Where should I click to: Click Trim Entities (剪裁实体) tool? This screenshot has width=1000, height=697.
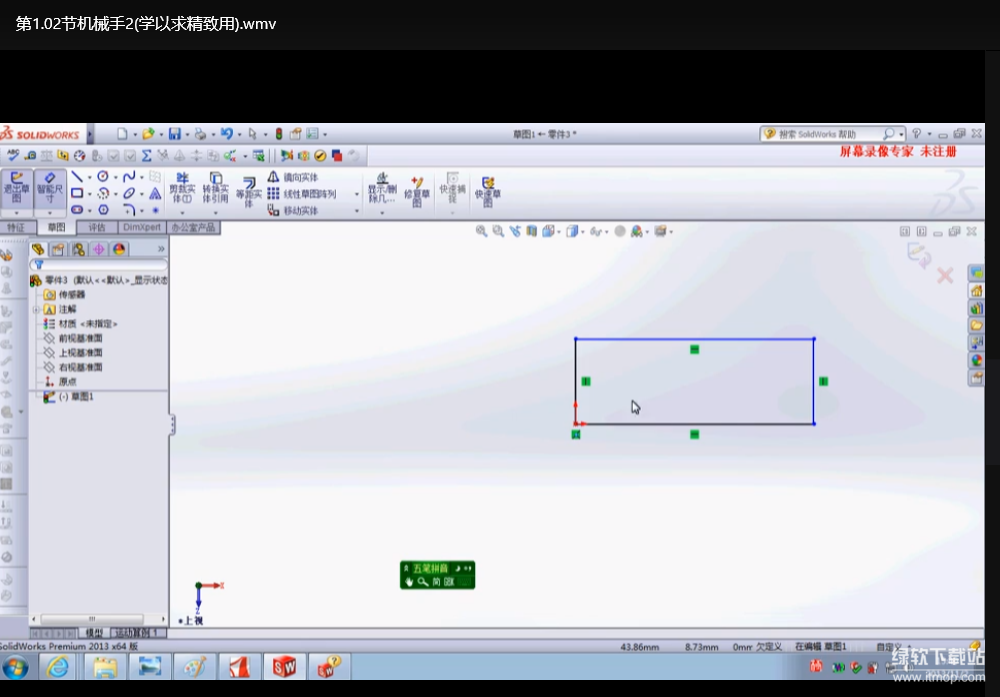(x=182, y=188)
